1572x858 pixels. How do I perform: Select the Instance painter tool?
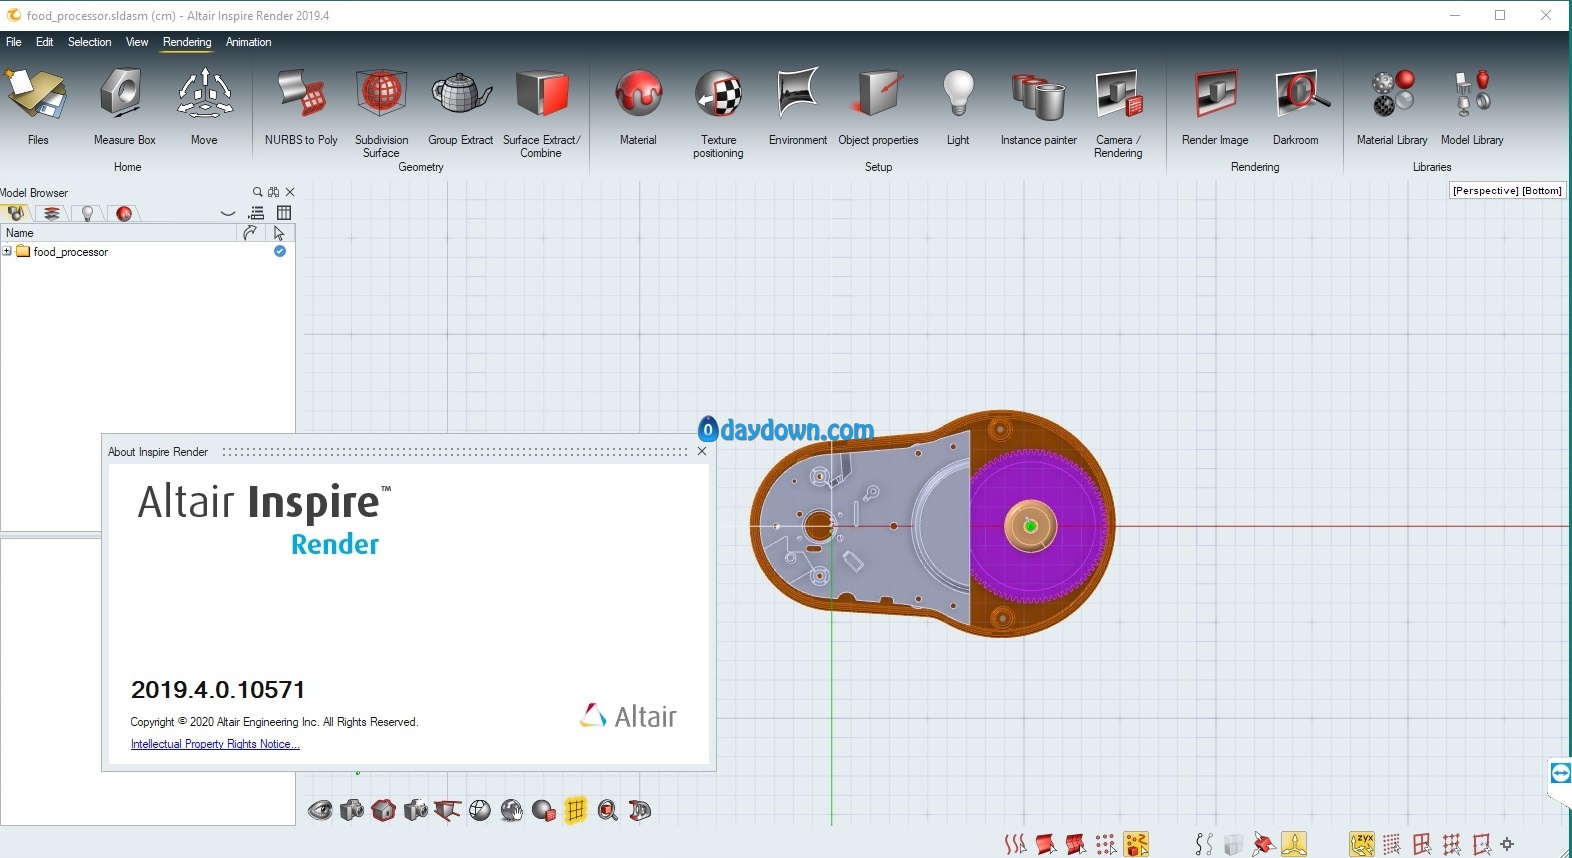tap(1038, 106)
